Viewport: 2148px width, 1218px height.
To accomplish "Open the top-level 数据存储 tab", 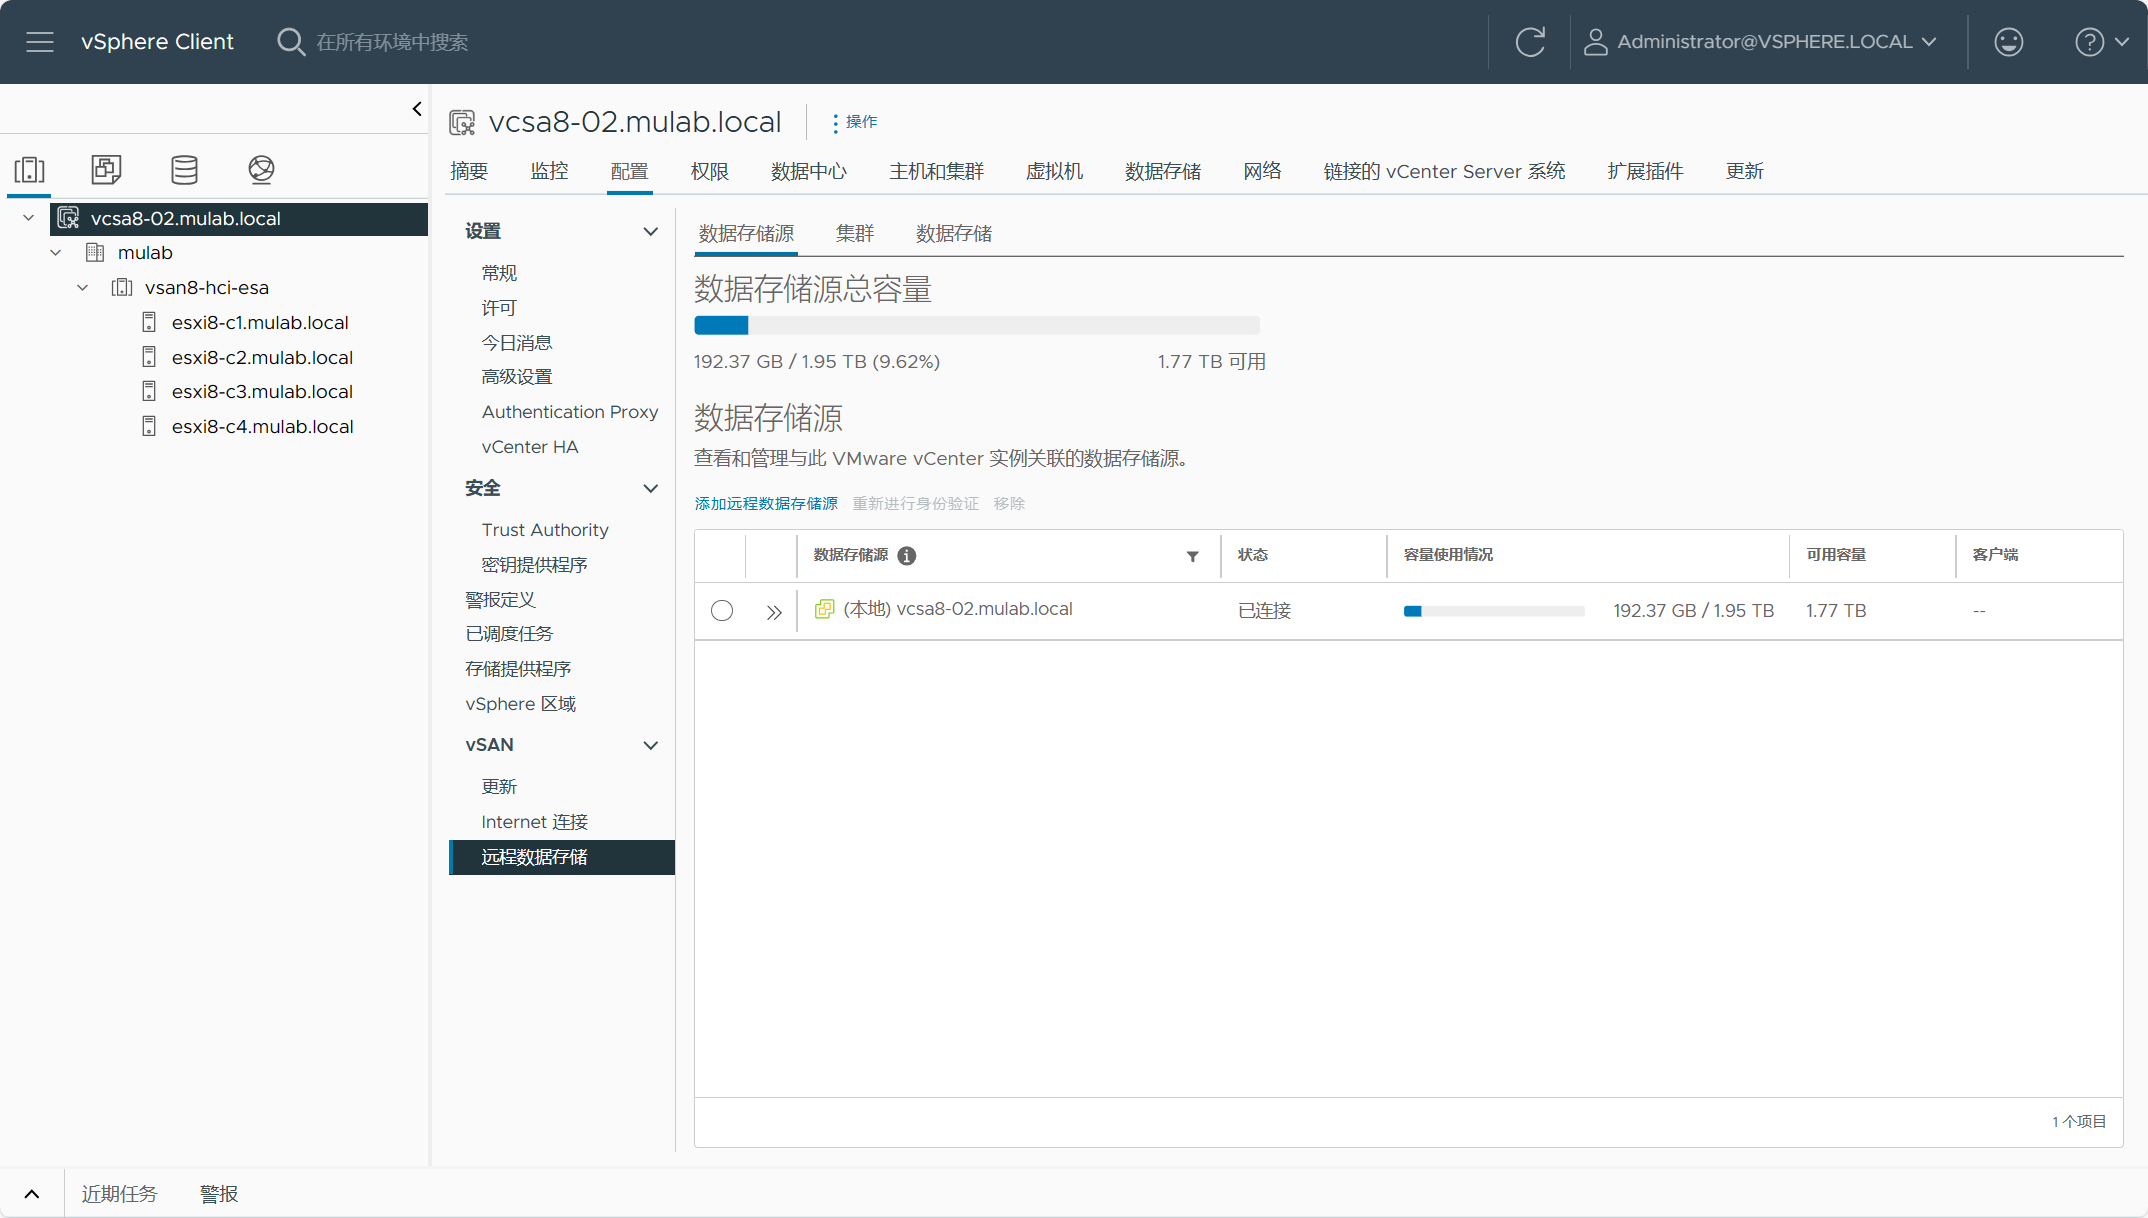I will (1163, 171).
